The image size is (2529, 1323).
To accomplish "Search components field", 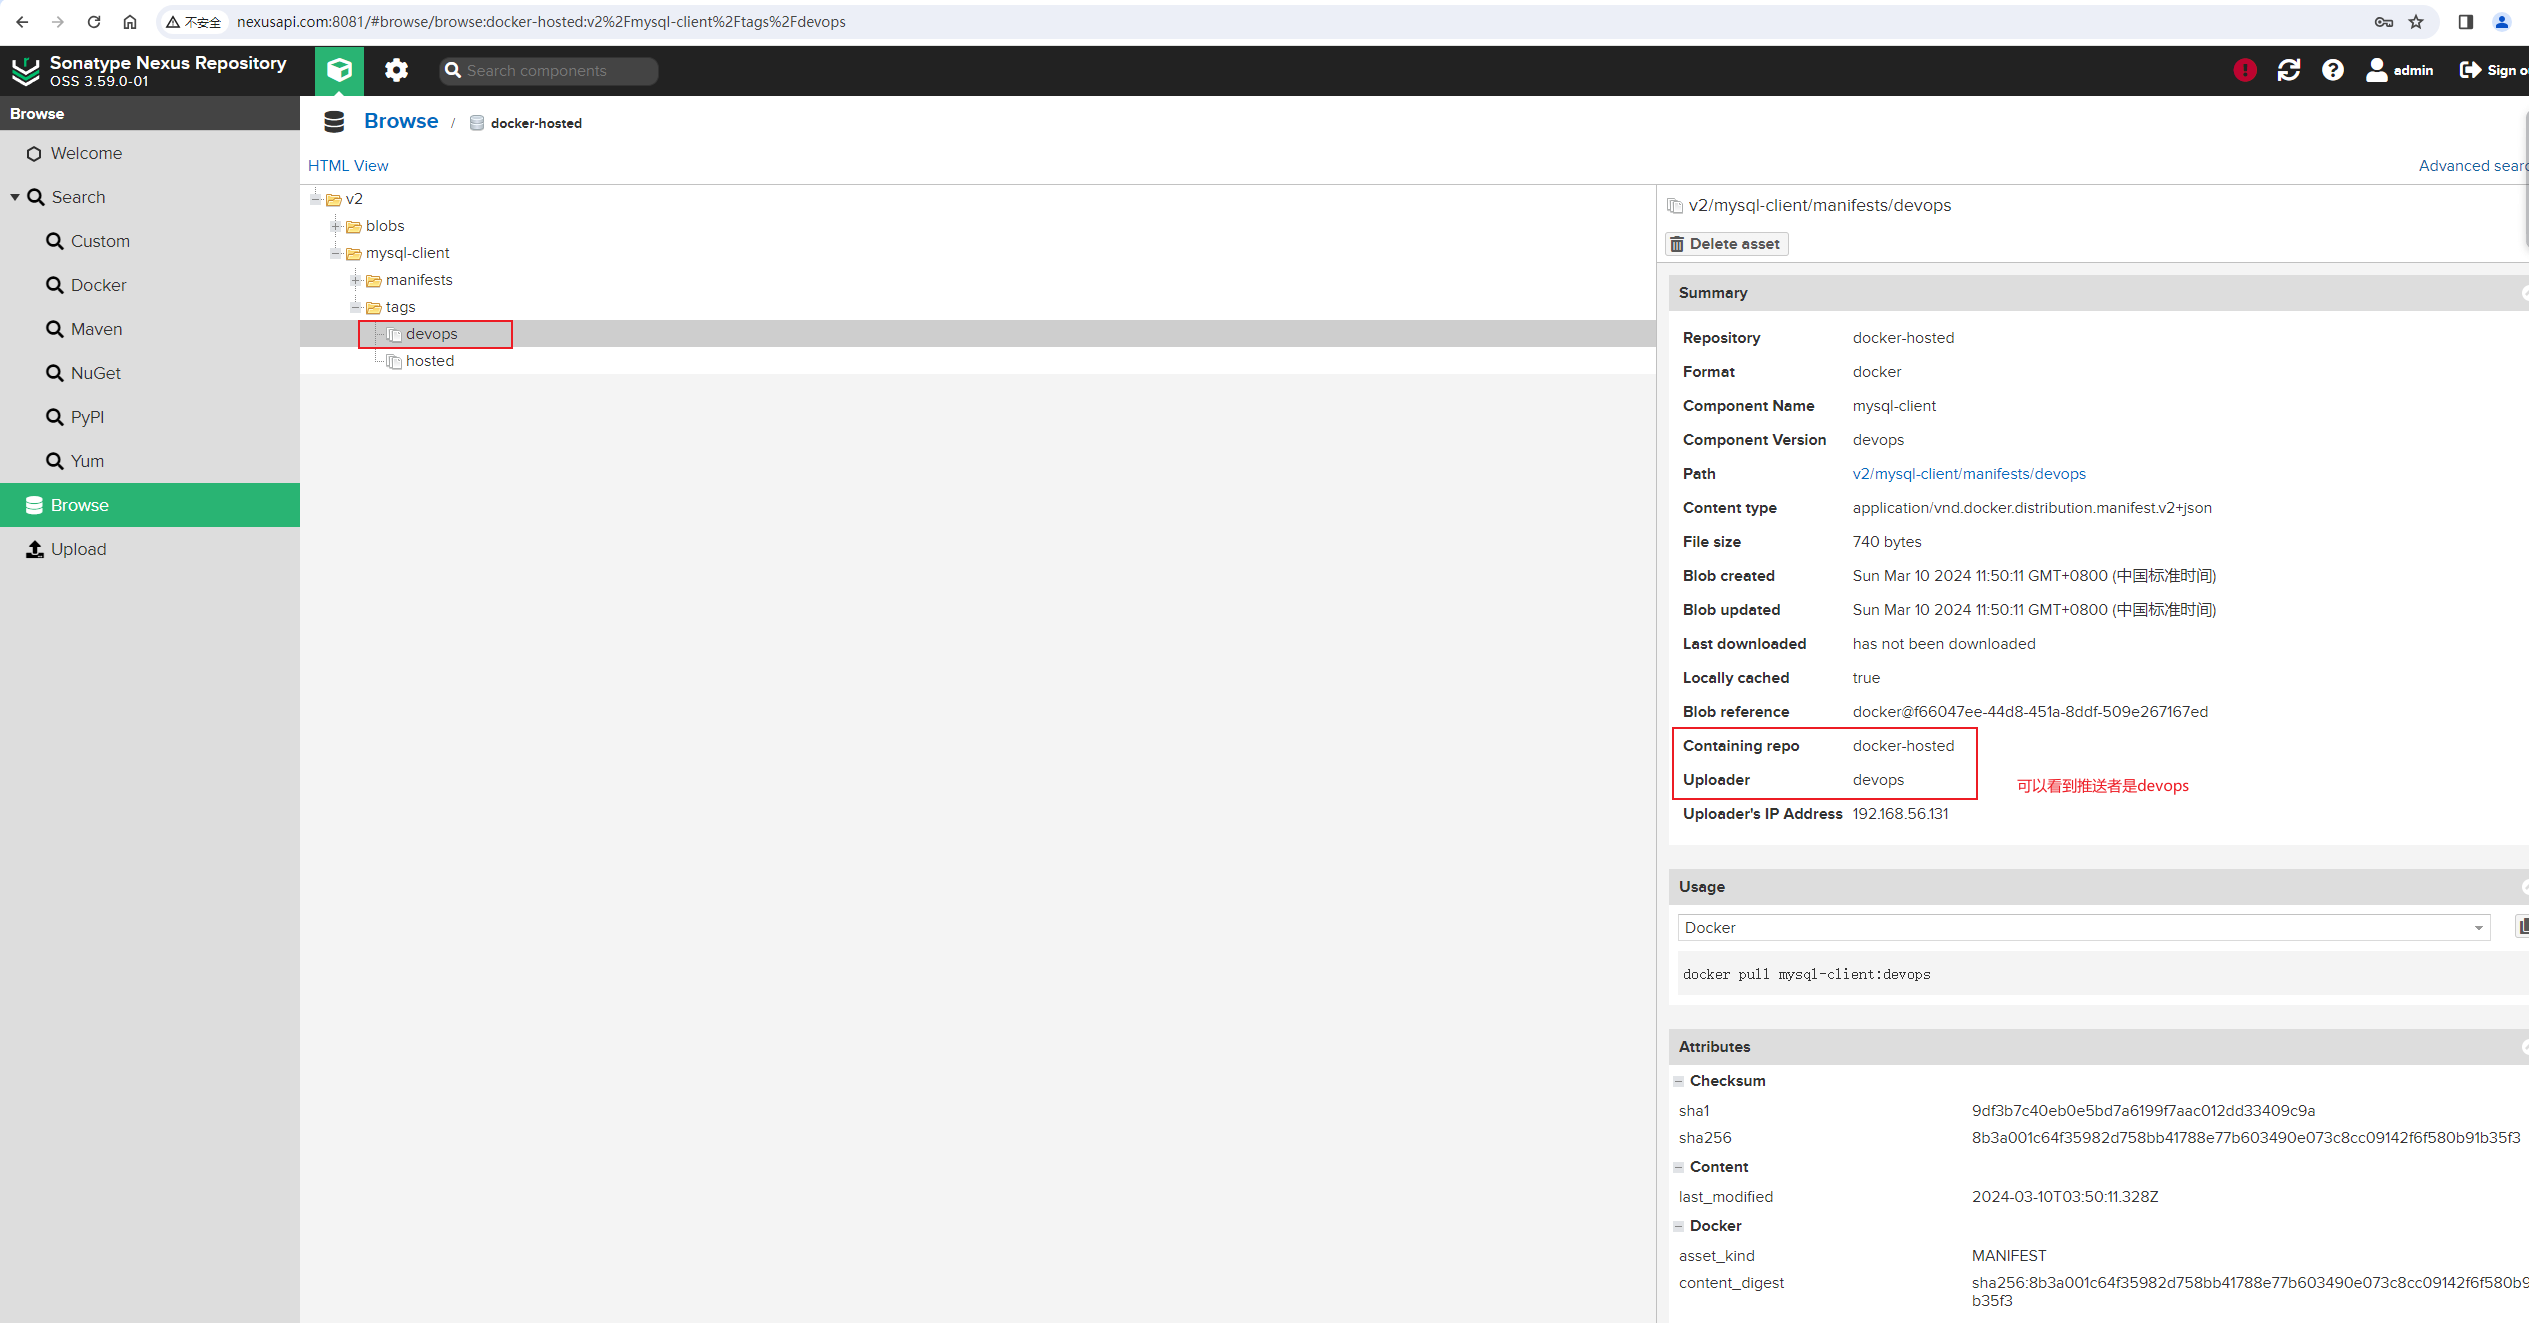I will tap(549, 70).
